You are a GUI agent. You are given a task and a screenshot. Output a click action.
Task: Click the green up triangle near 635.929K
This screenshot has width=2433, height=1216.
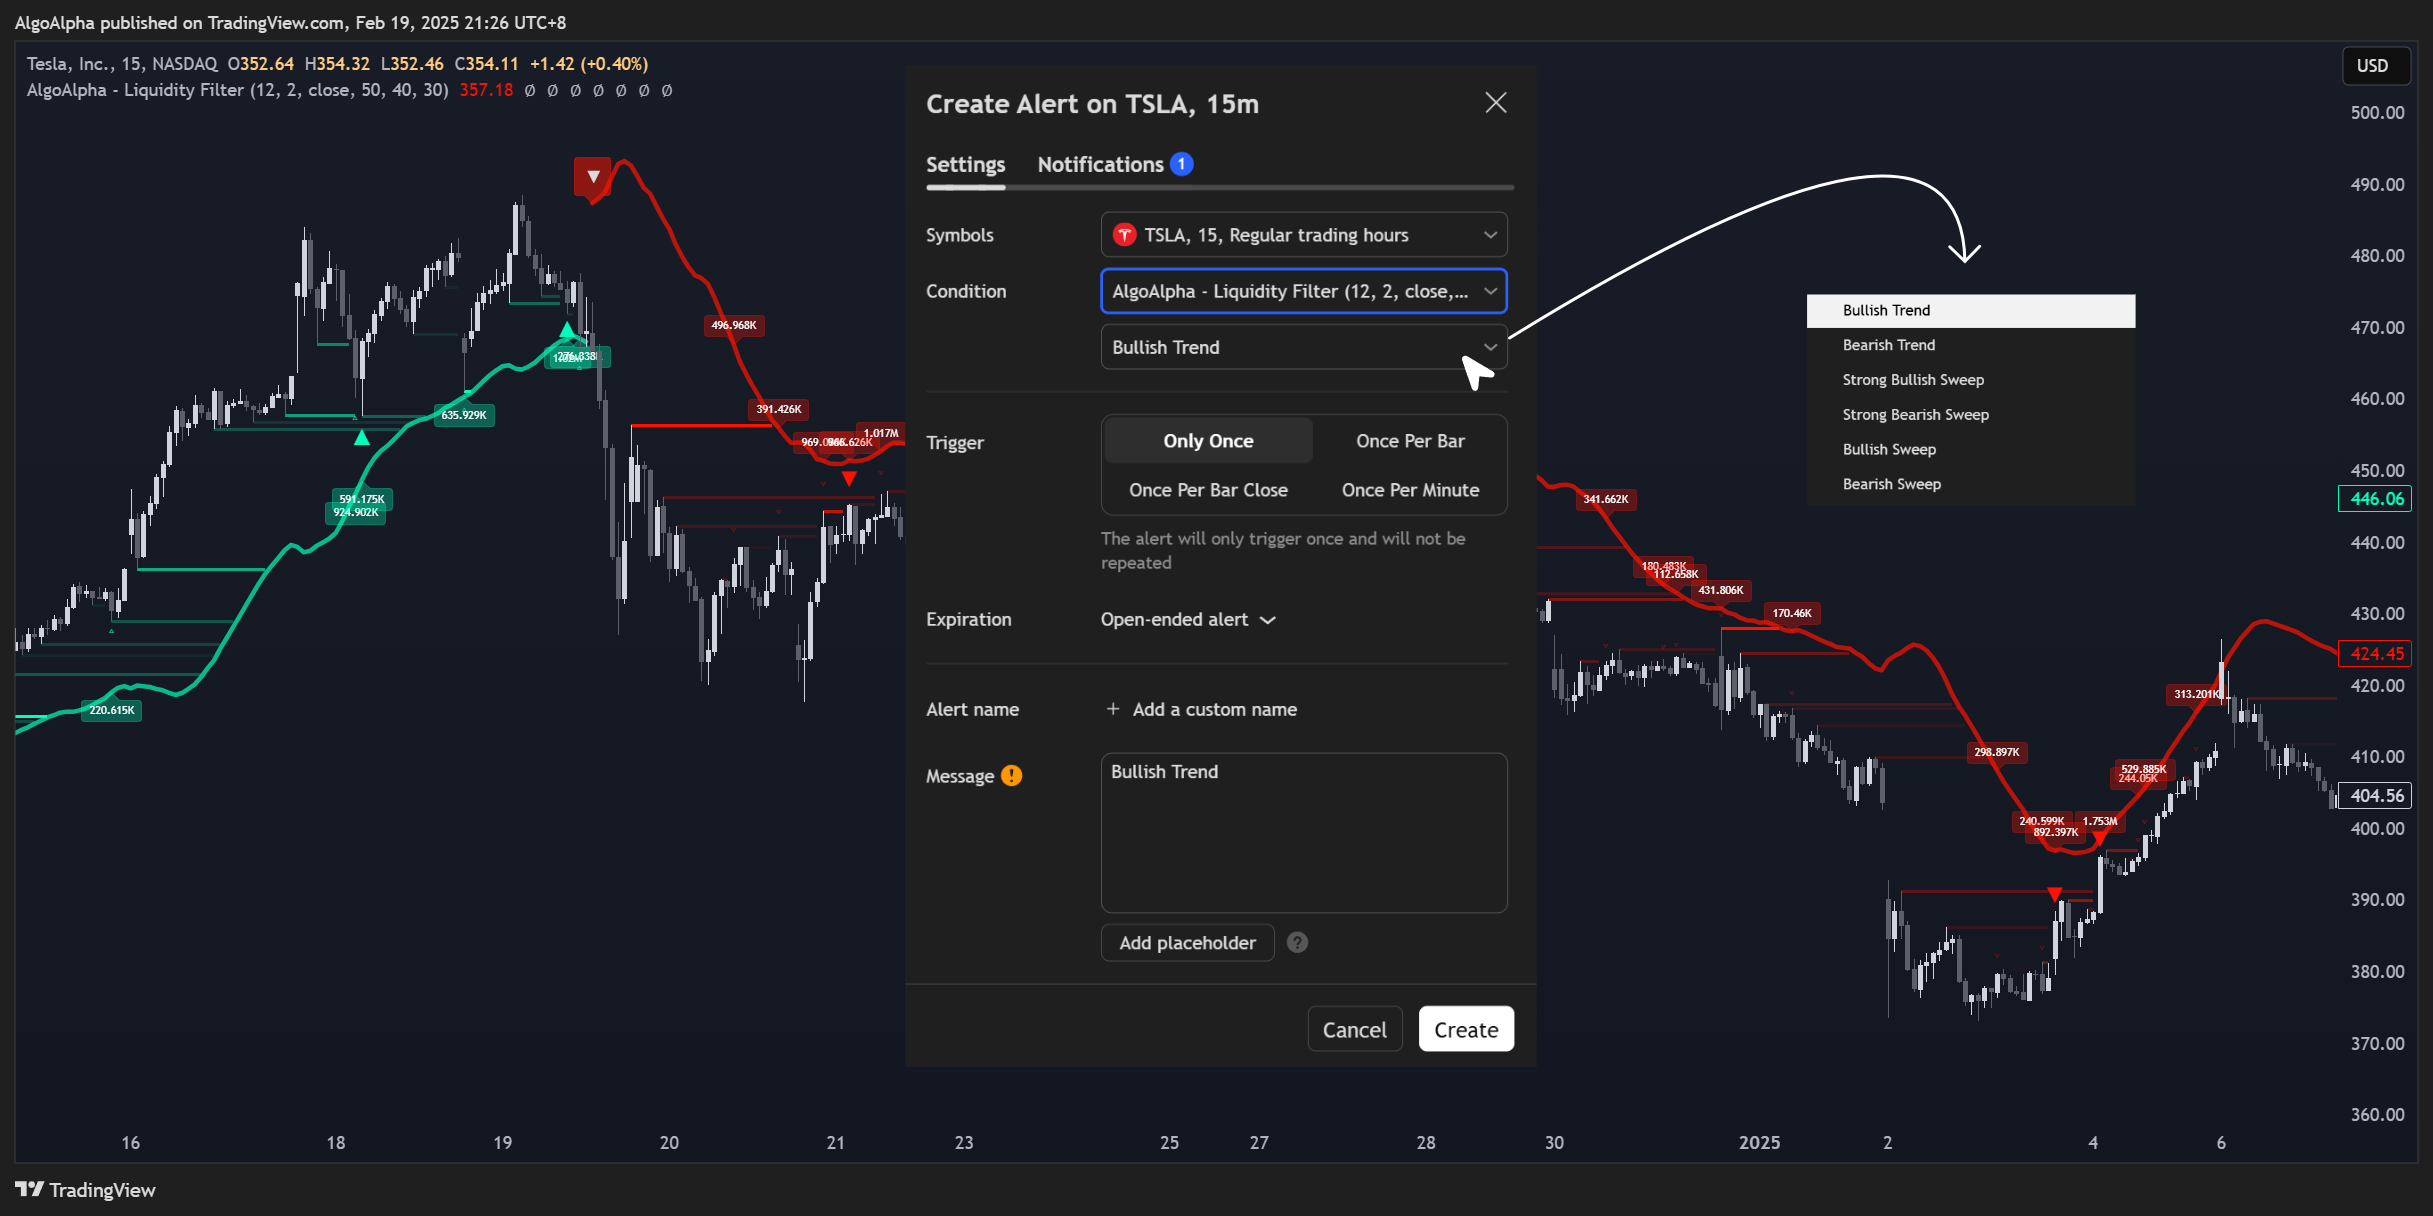(x=362, y=438)
